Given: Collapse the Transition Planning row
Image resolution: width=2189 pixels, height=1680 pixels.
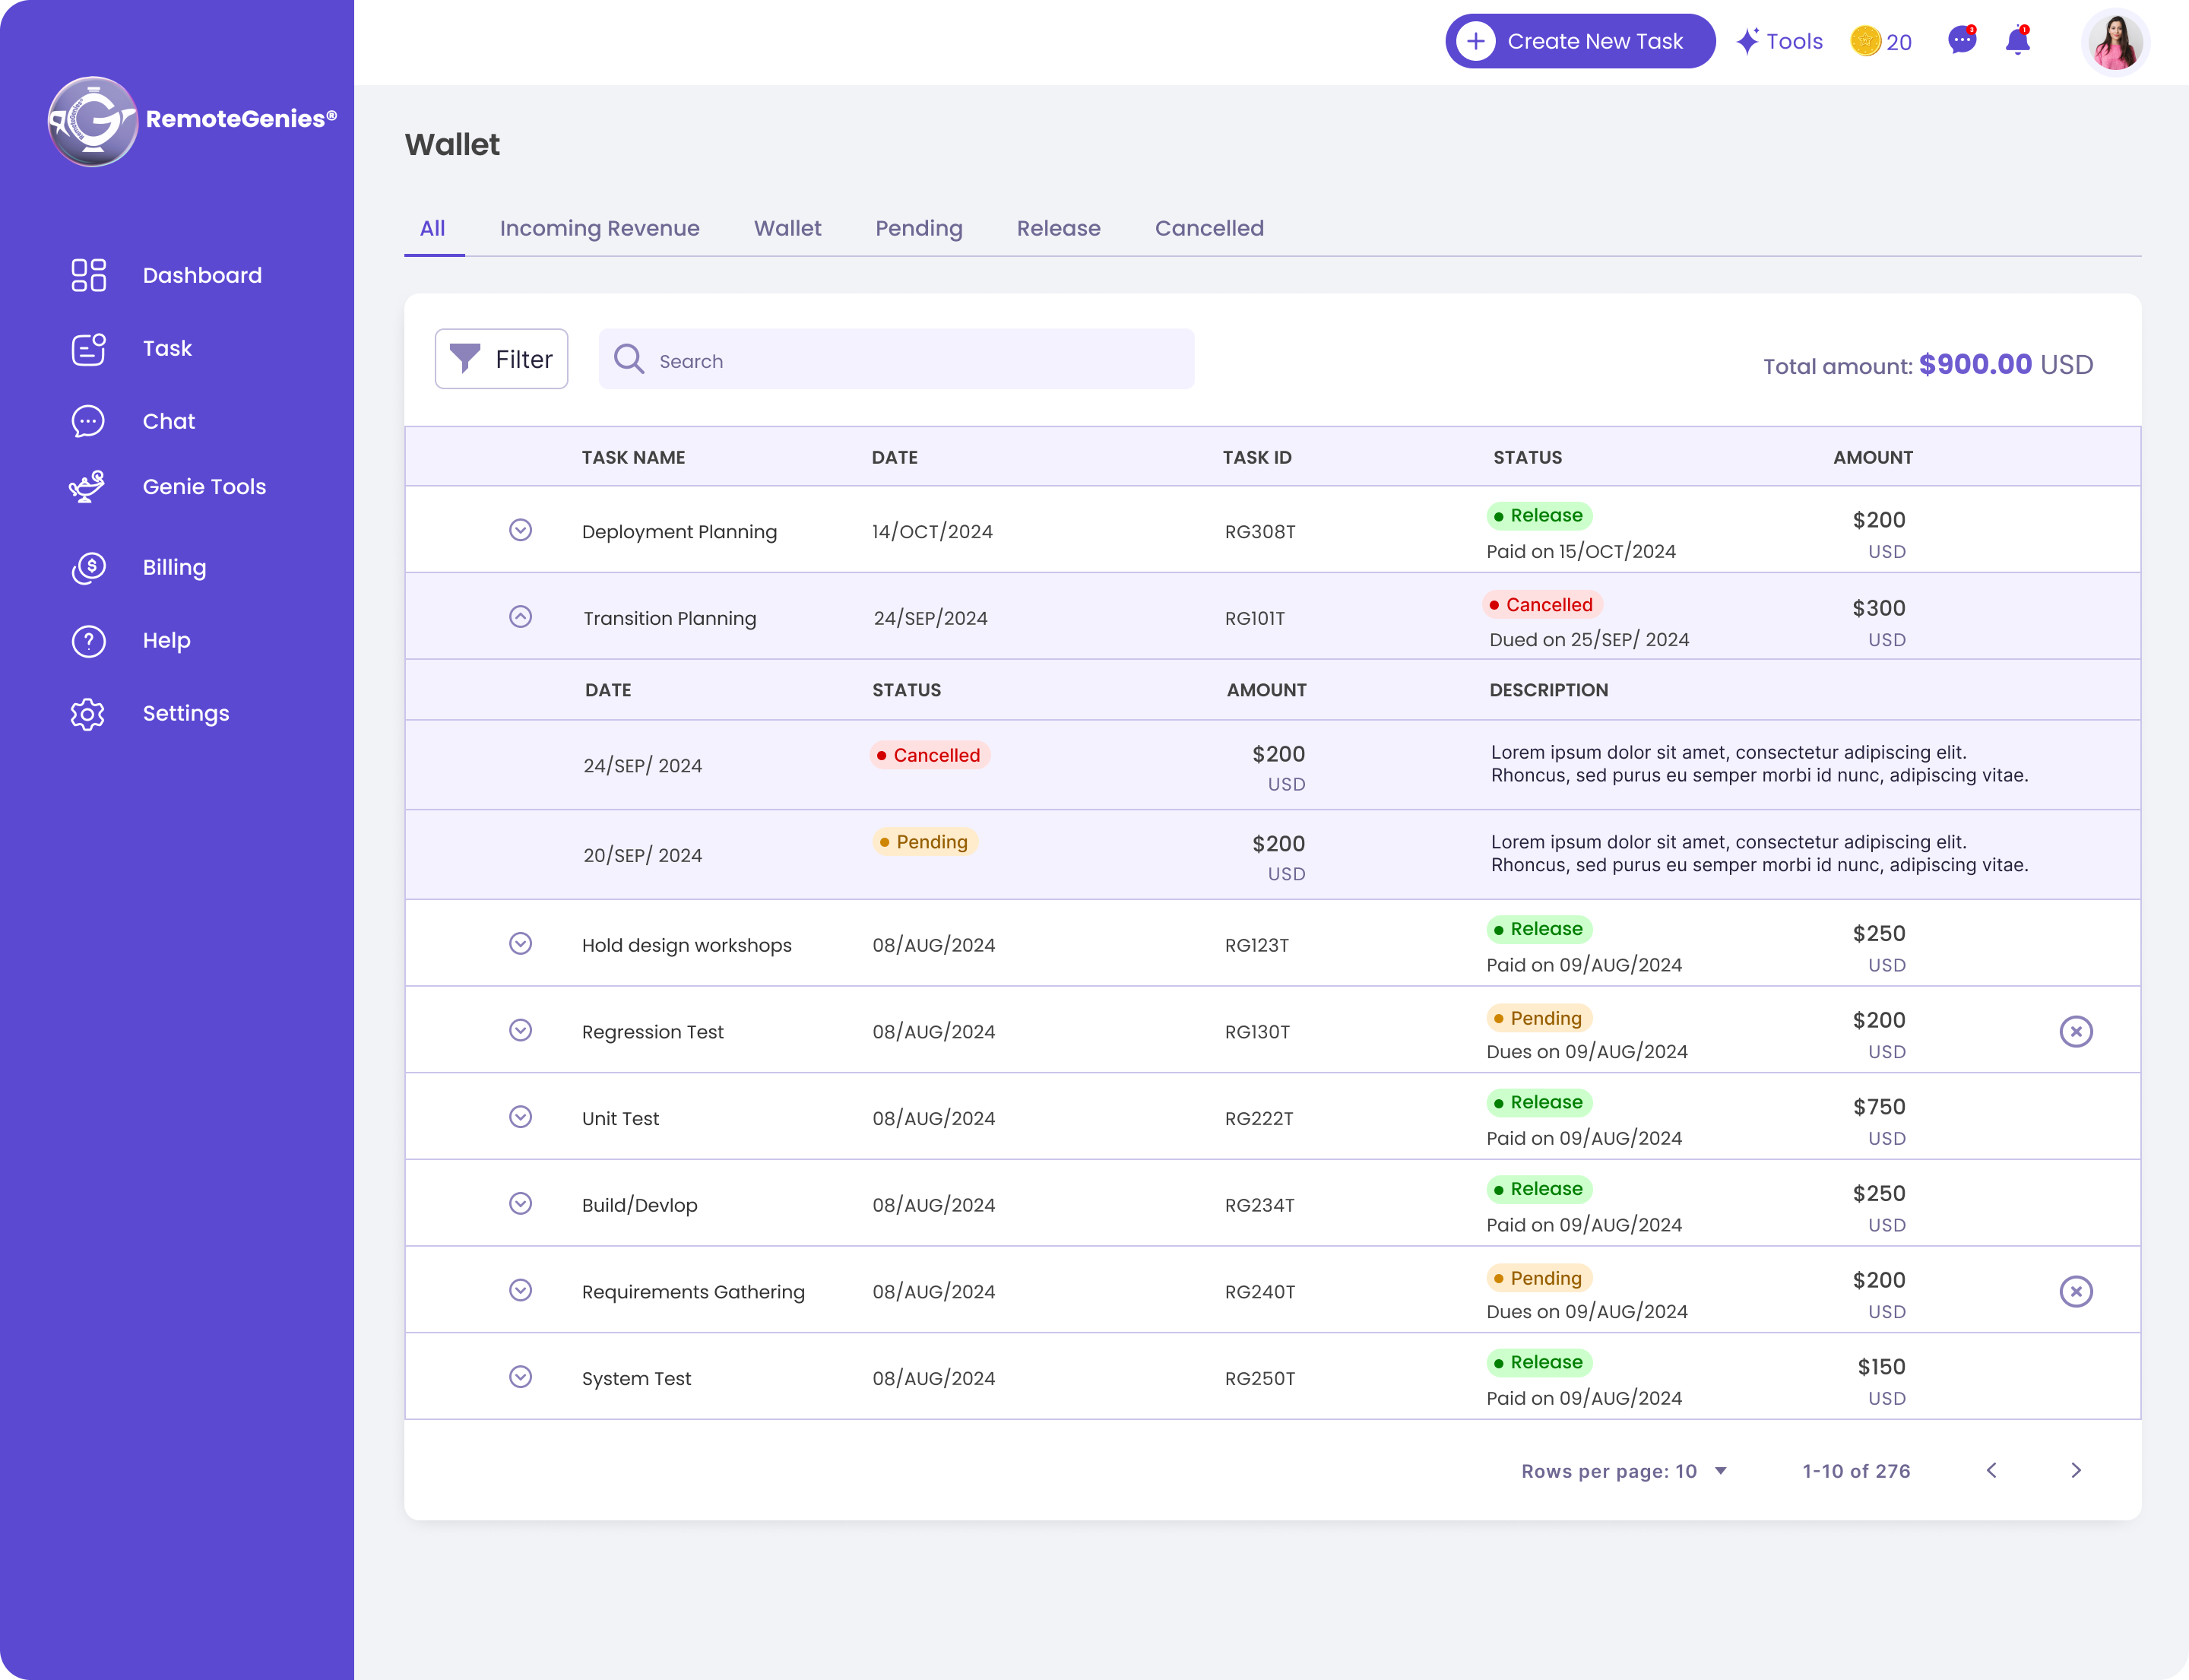Looking at the screenshot, I should (x=520, y=617).
